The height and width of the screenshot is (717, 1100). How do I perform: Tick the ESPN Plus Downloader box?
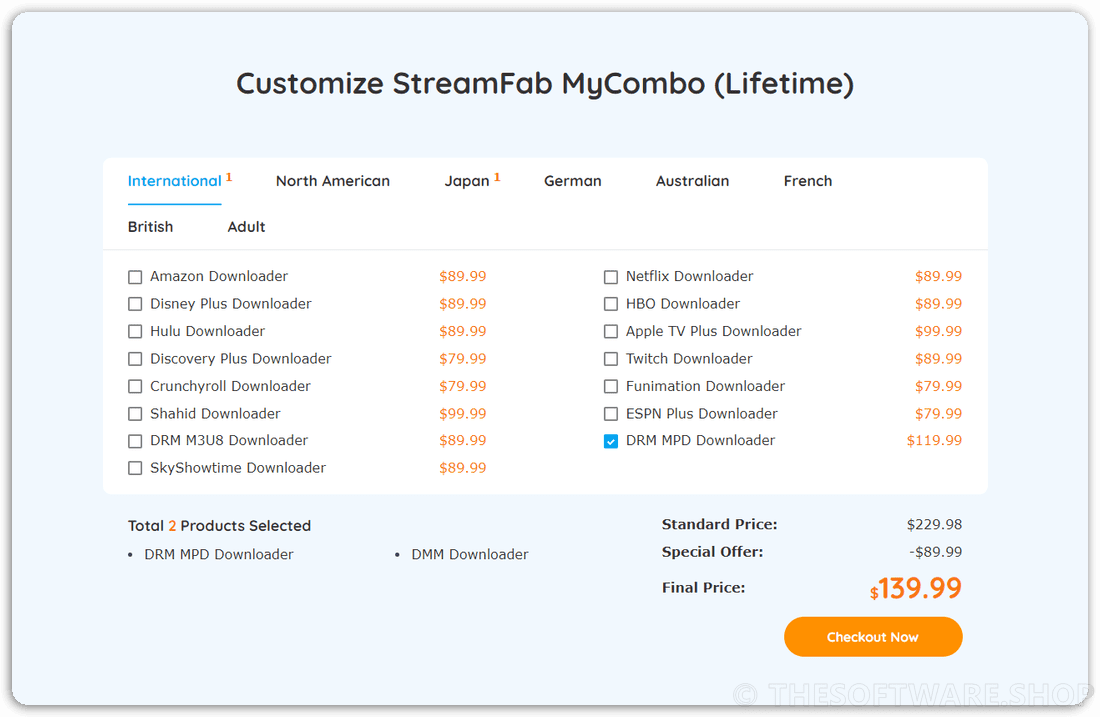click(x=611, y=414)
